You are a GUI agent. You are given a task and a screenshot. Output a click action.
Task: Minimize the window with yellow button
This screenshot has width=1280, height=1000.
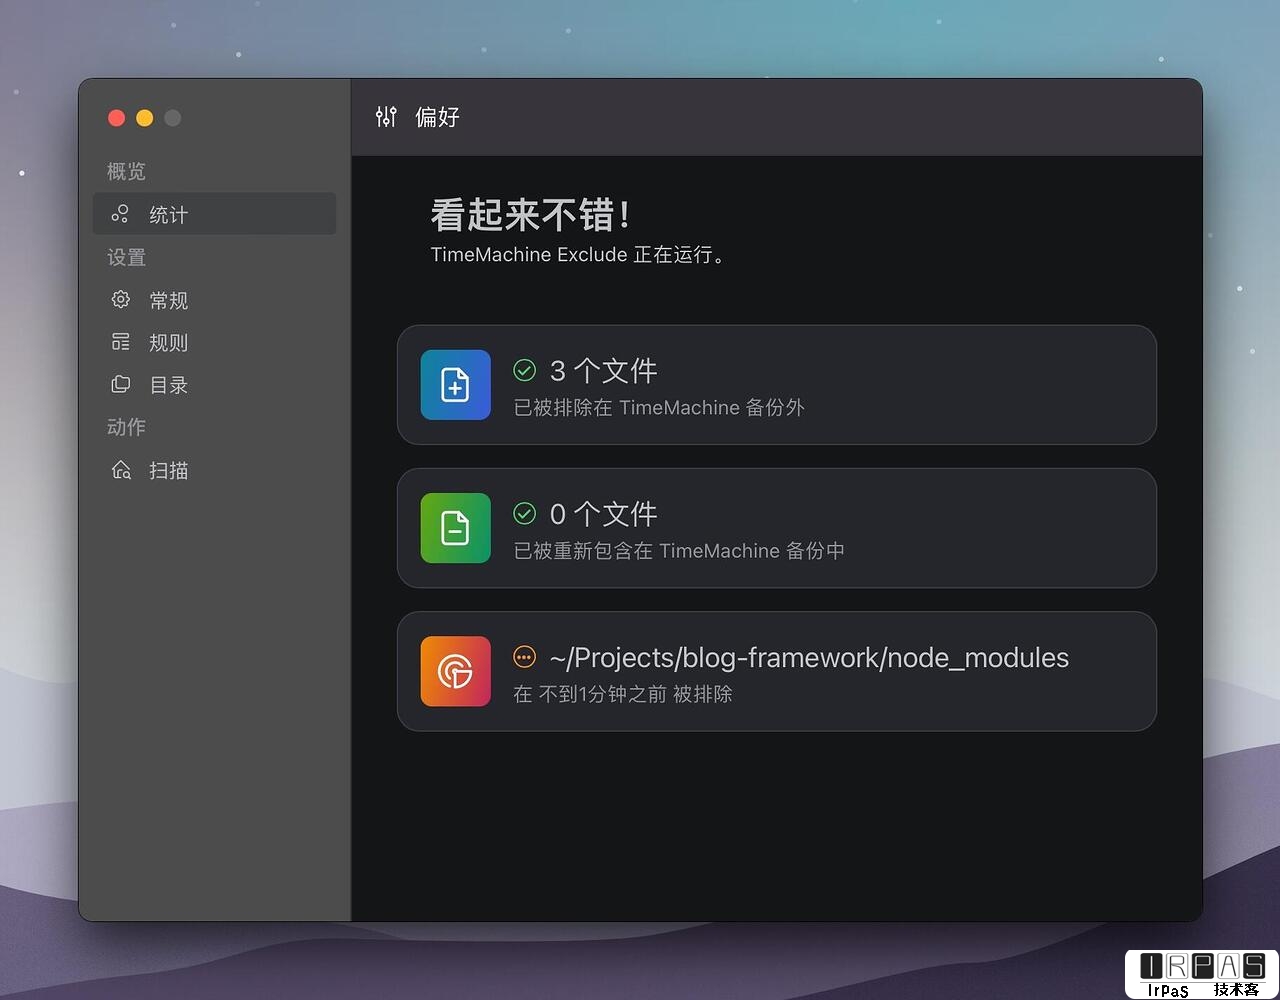(x=144, y=118)
